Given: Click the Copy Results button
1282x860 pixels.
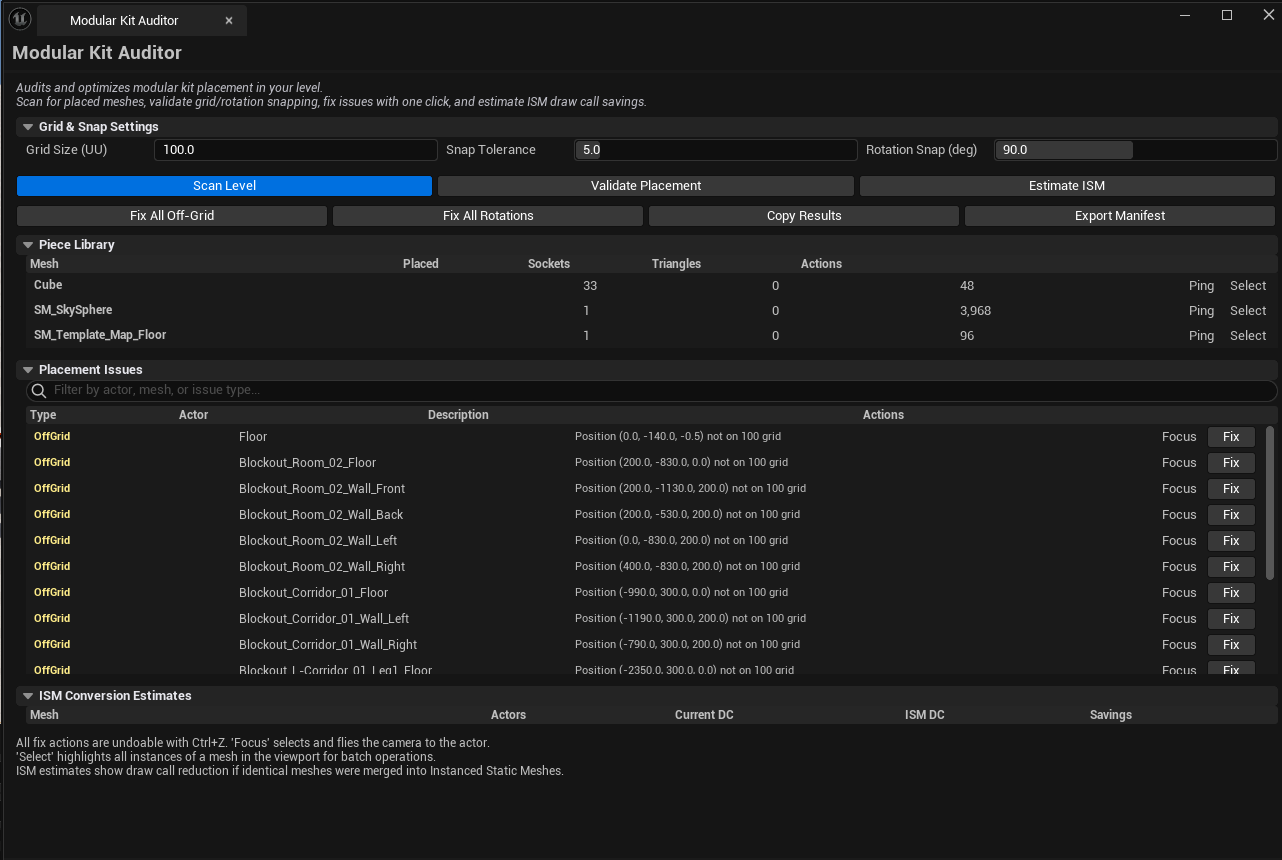Looking at the screenshot, I should pyautogui.click(x=804, y=216).
